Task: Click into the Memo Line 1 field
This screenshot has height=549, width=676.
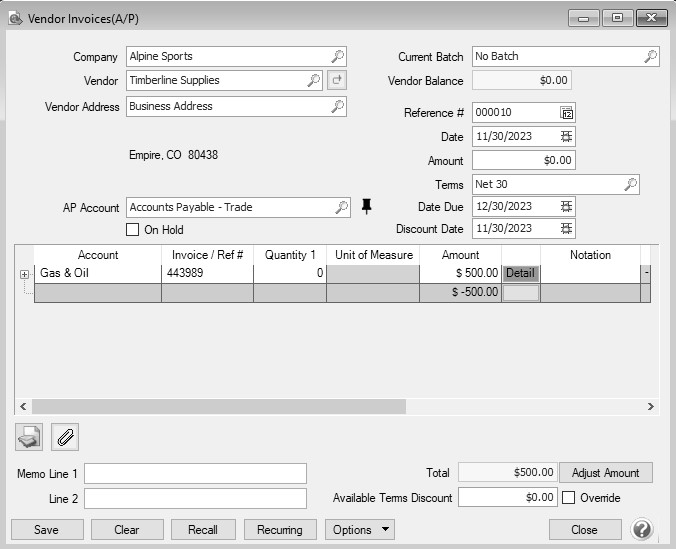Action: coord(195,473)
